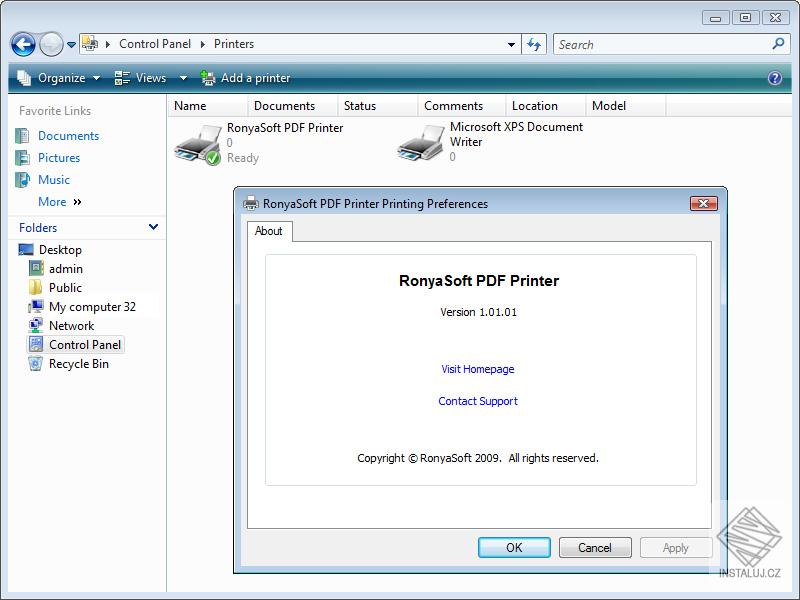Open the Views dropdown arrow
800x600 pixels.
pos(183,79)
